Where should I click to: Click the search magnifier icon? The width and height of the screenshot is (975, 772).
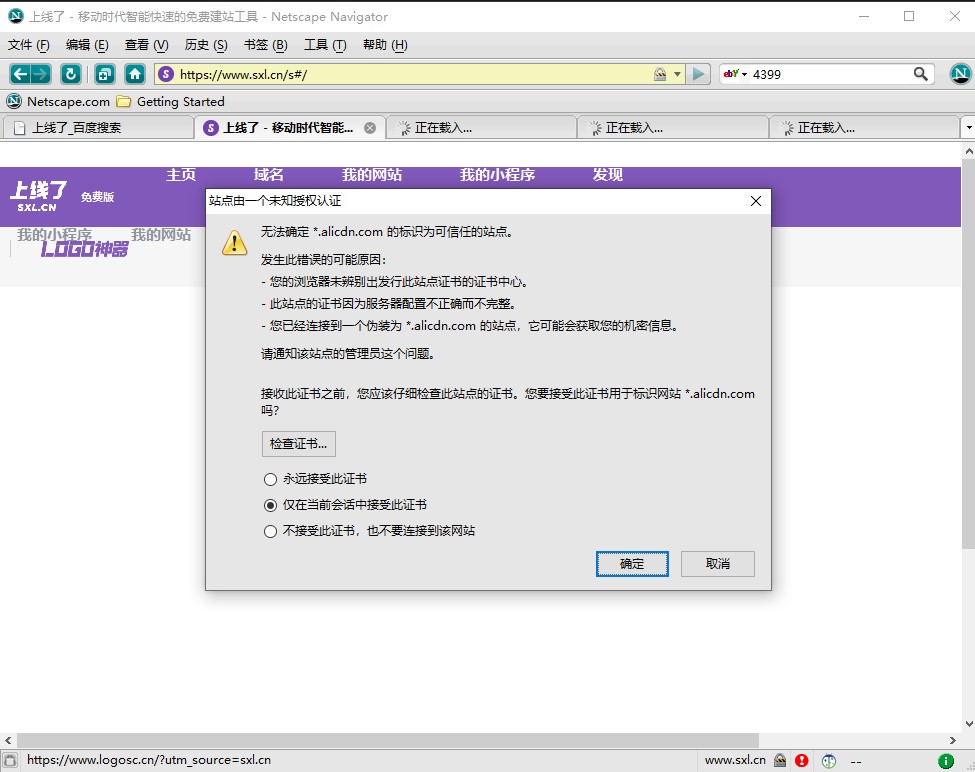click(921, 74)
